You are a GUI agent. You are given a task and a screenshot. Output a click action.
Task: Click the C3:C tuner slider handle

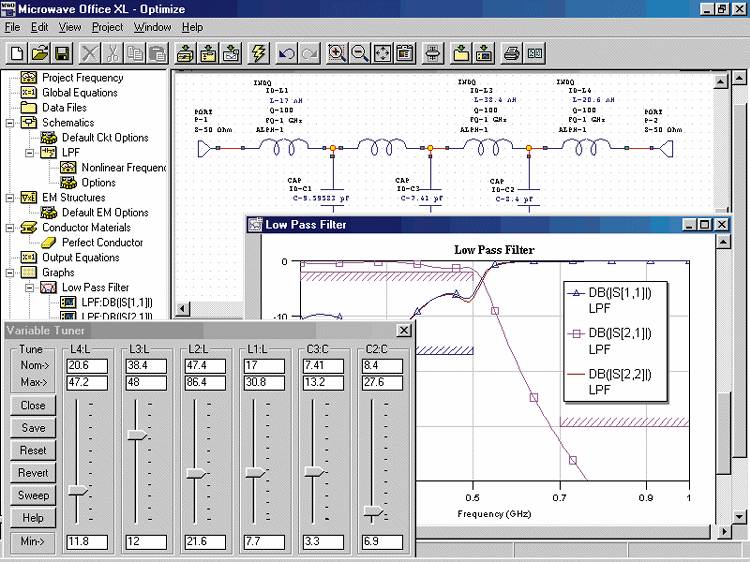pos(314,472)
